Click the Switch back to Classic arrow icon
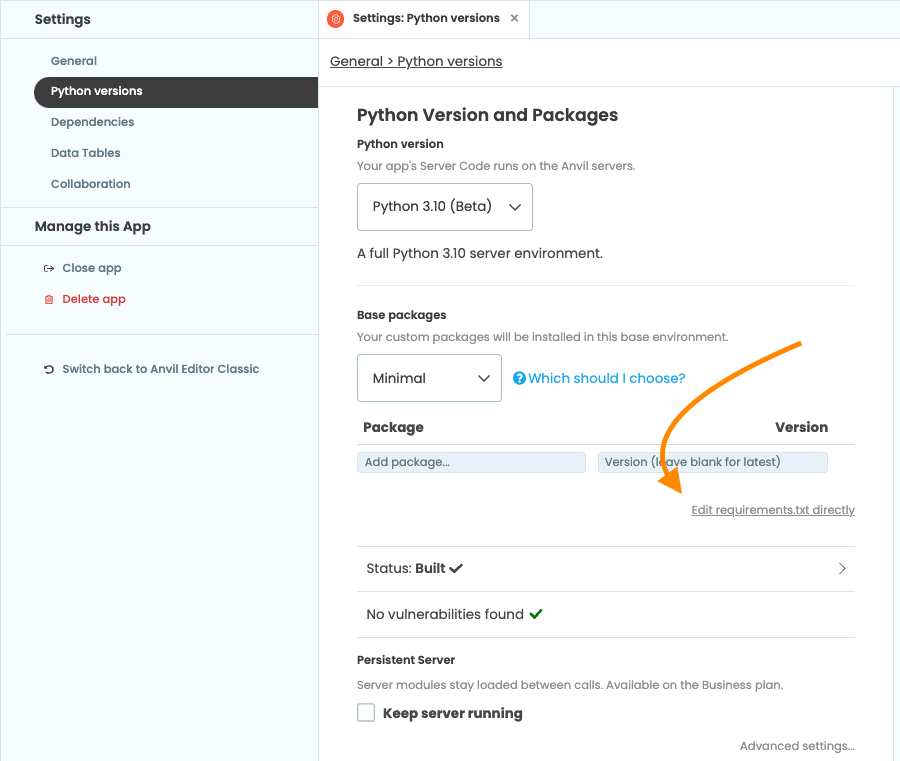This screenshot has height=761, width=900. pyautogui.click(x=49, y=369)
